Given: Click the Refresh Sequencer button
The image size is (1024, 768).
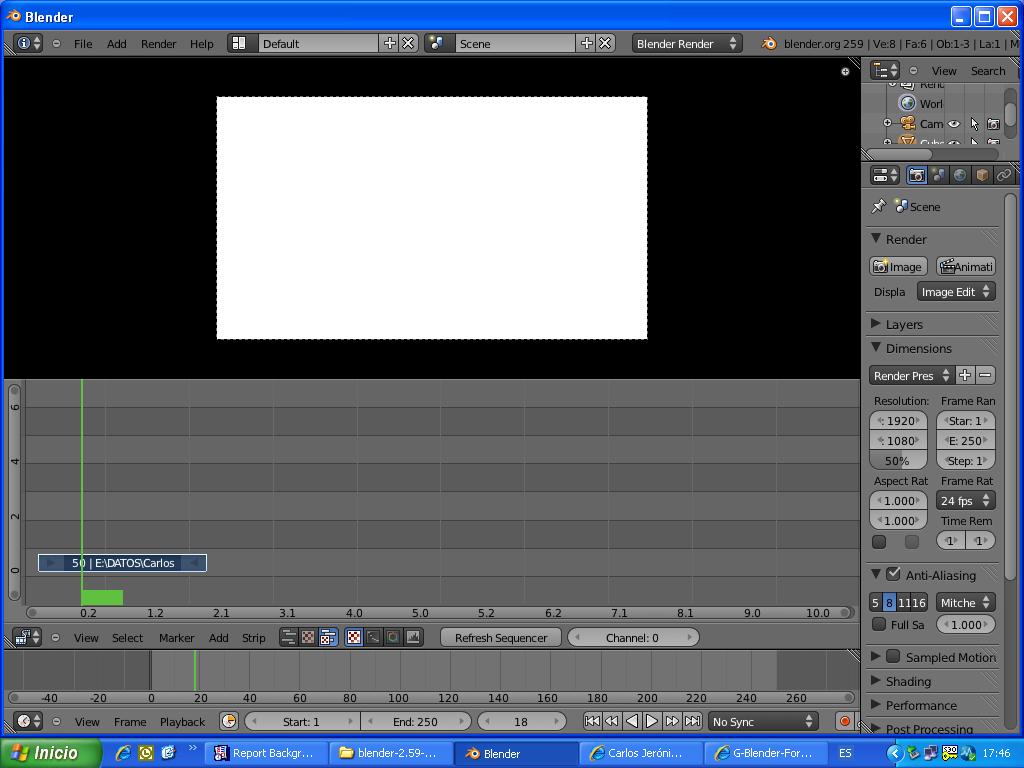Looking at the screenshot, I should pos(500,637).
